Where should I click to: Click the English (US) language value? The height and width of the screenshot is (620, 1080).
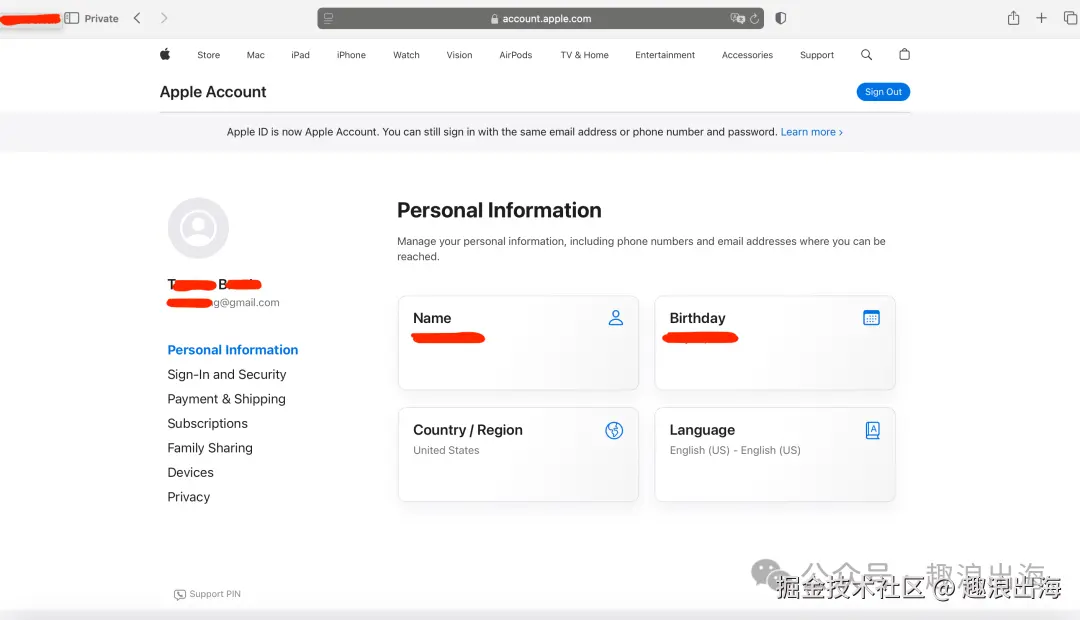(x=735, y=450)
